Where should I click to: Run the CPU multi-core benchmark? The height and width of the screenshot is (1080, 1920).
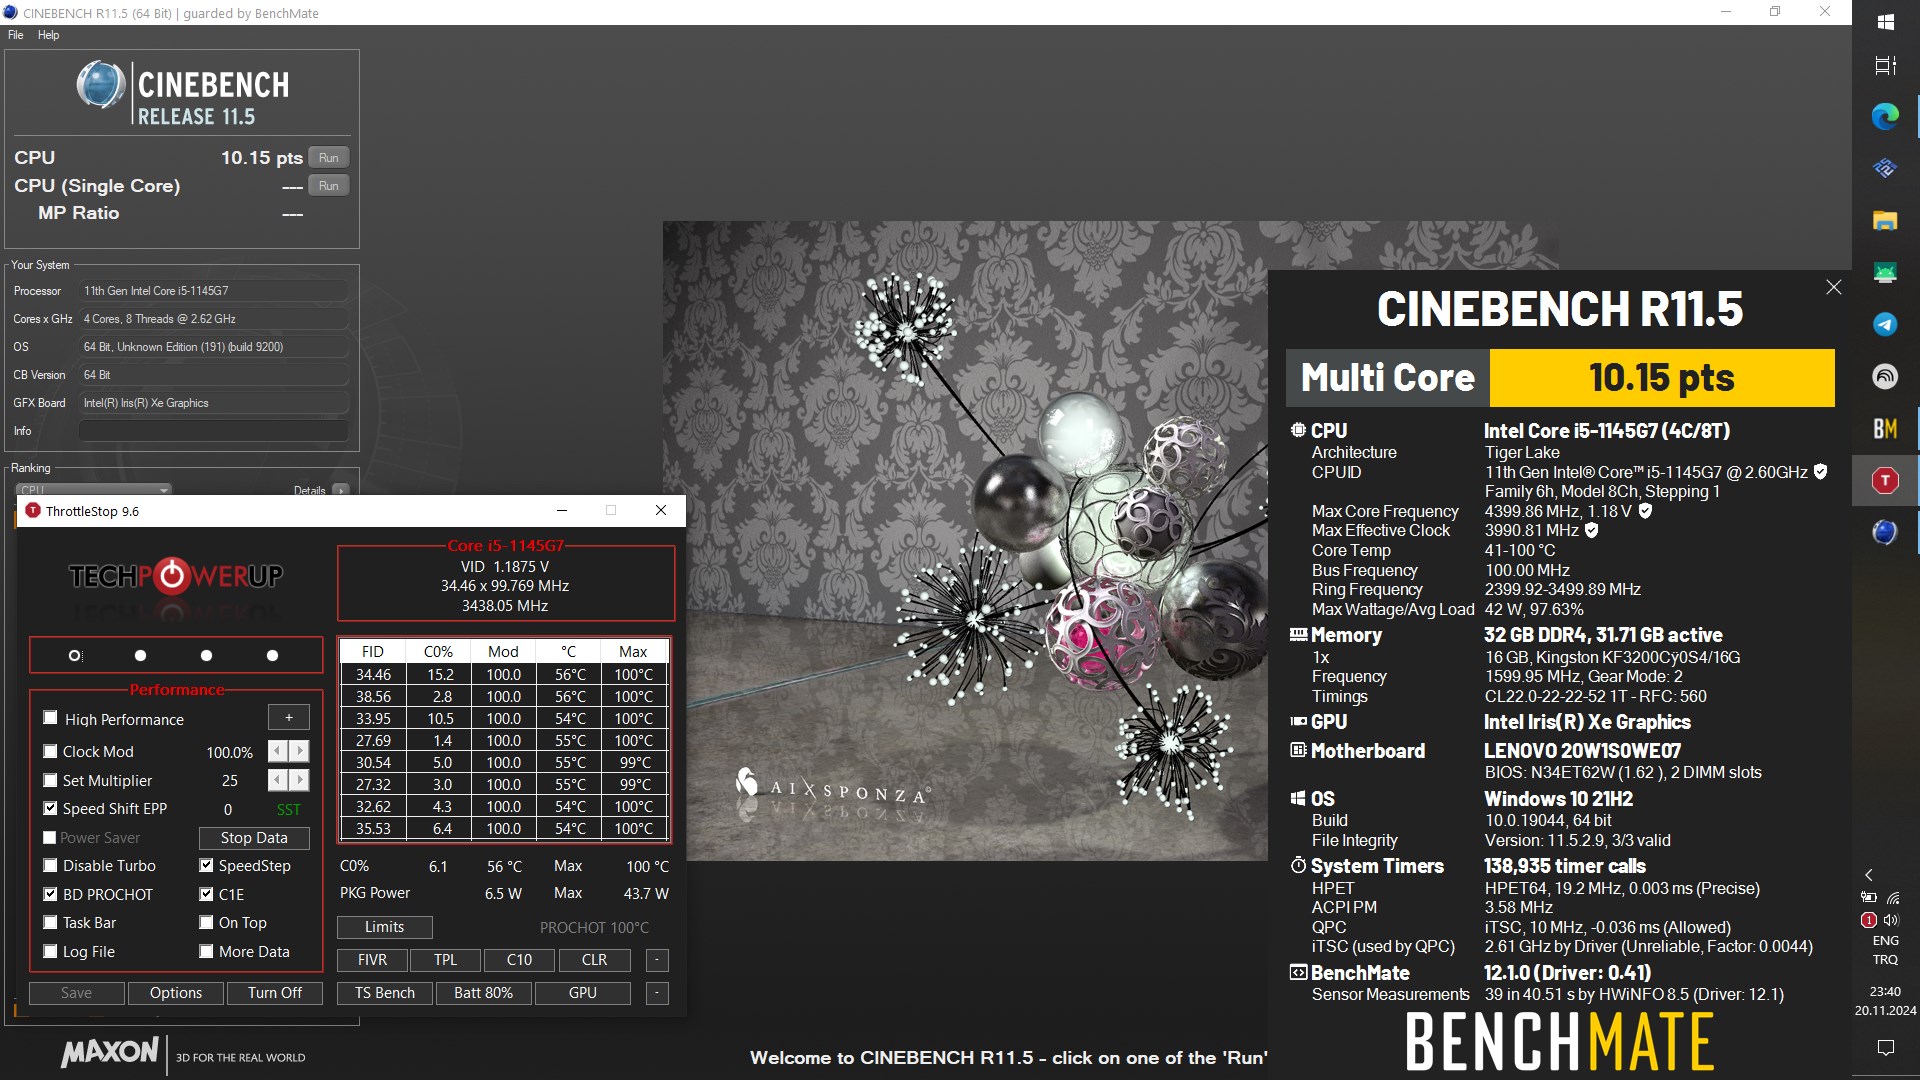(x=329, y=158)
